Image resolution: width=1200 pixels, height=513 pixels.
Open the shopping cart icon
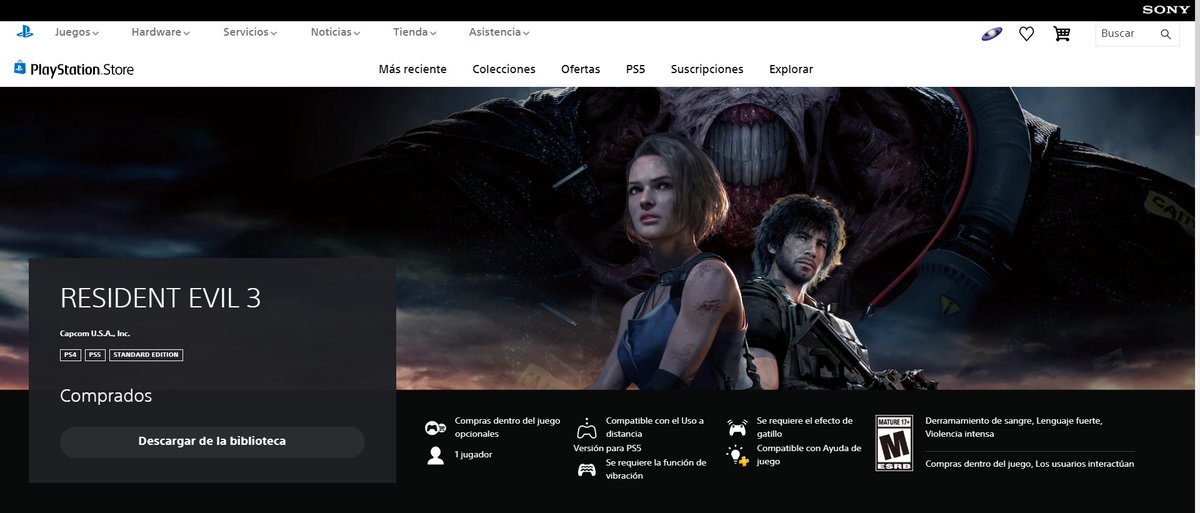[1062, 34]
